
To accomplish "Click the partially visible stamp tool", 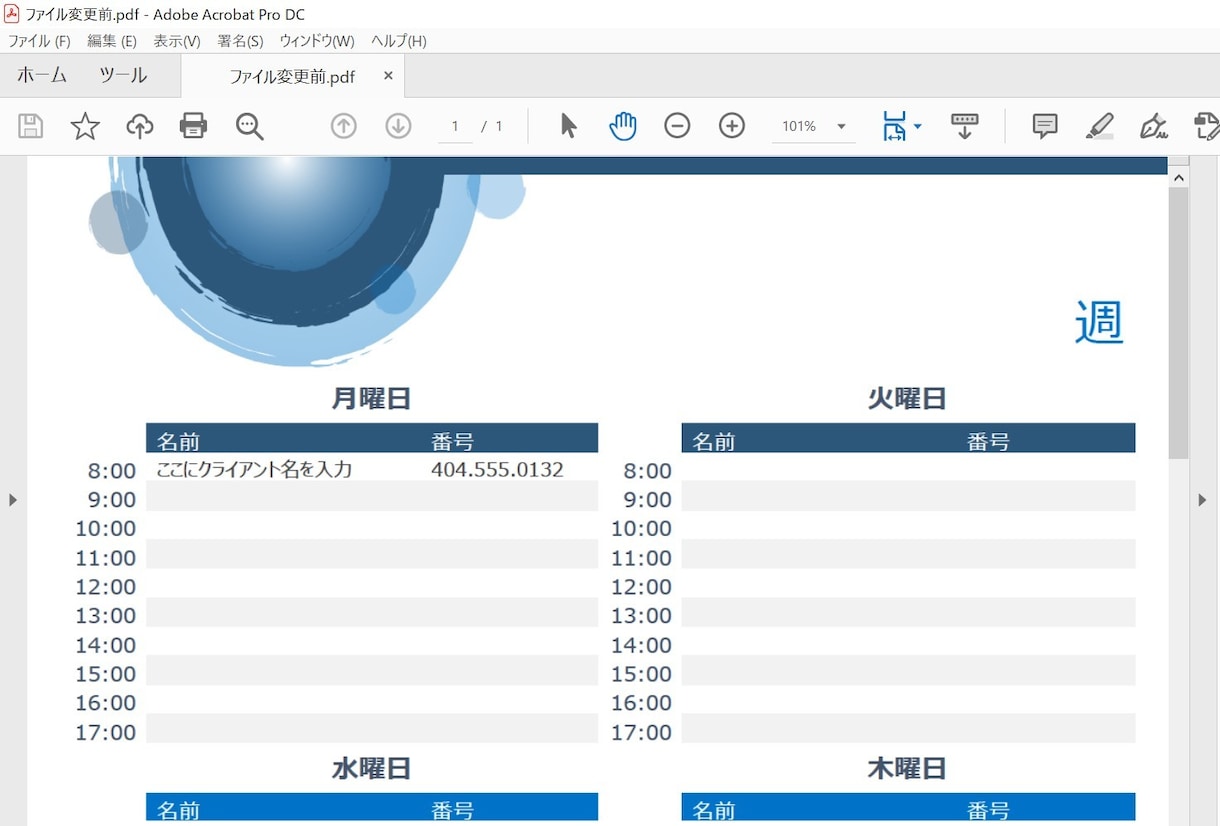I will [1207, 126].
